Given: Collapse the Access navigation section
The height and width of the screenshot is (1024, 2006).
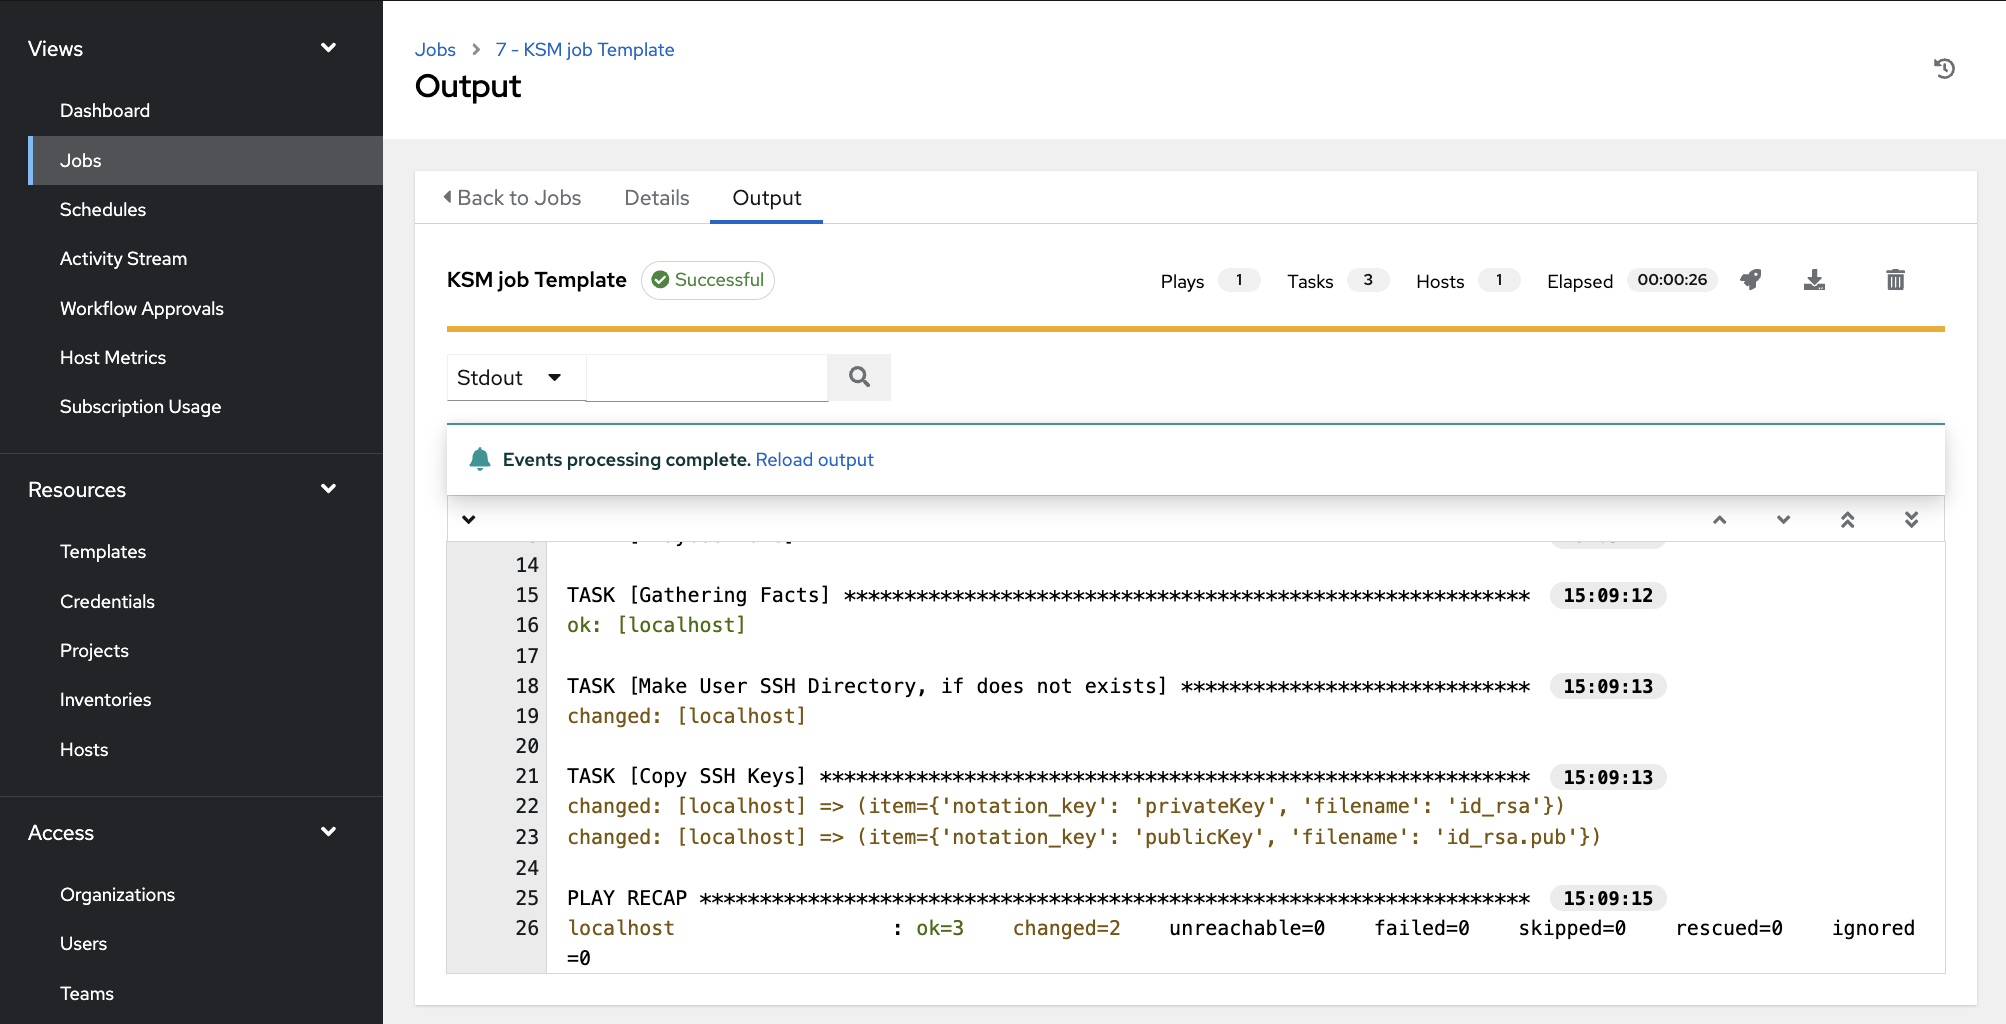Looking at the screenshot, I should (x=328, y=832).
